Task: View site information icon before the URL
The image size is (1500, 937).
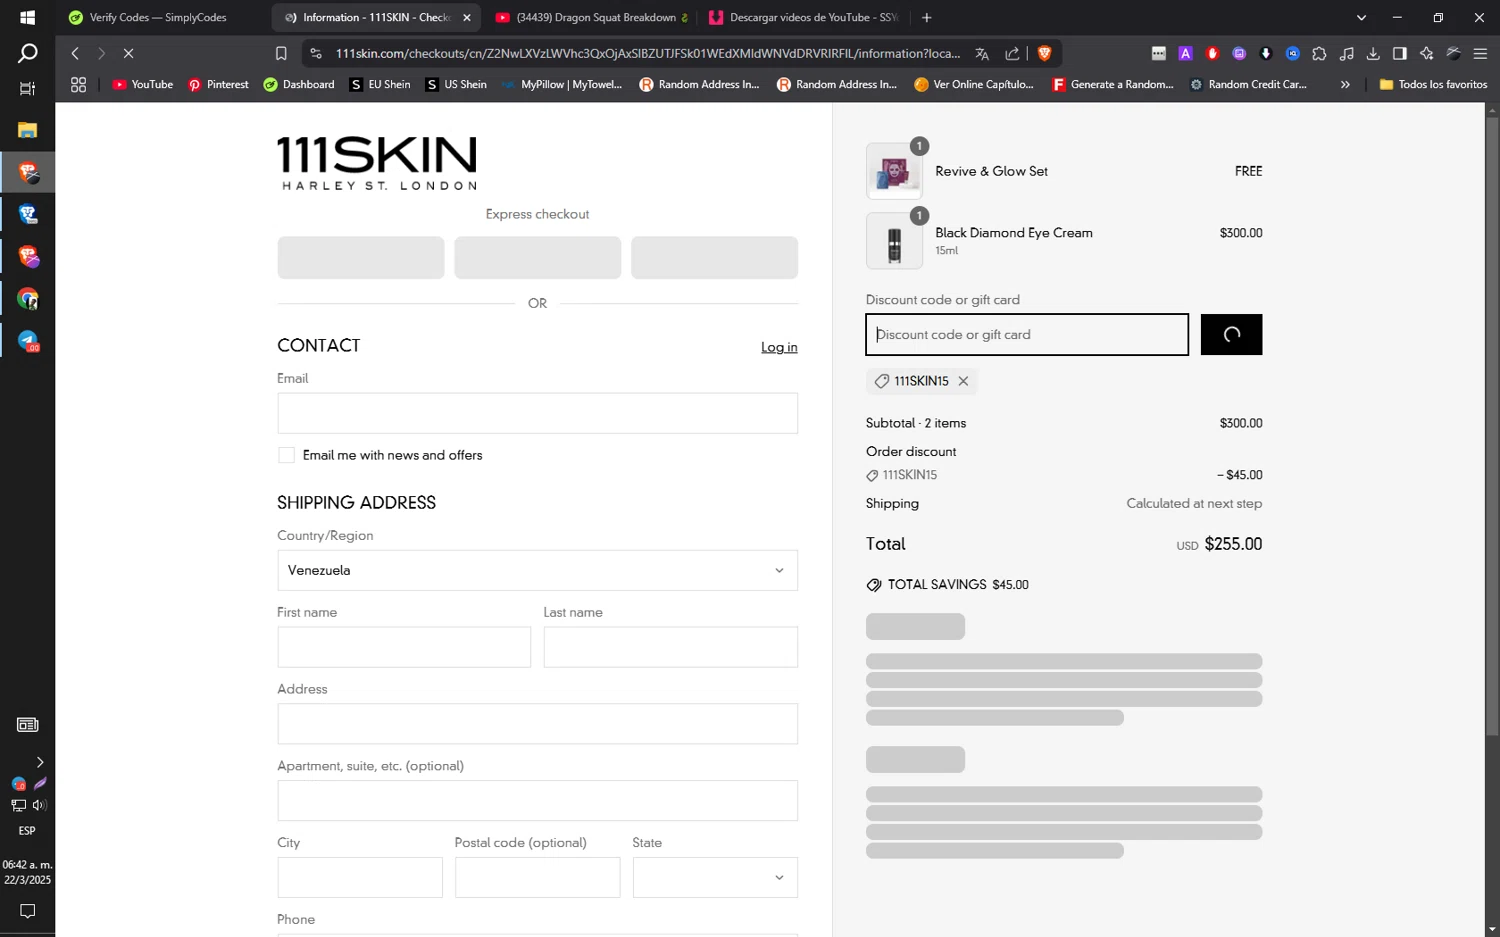Action: [x=316, y=54]
